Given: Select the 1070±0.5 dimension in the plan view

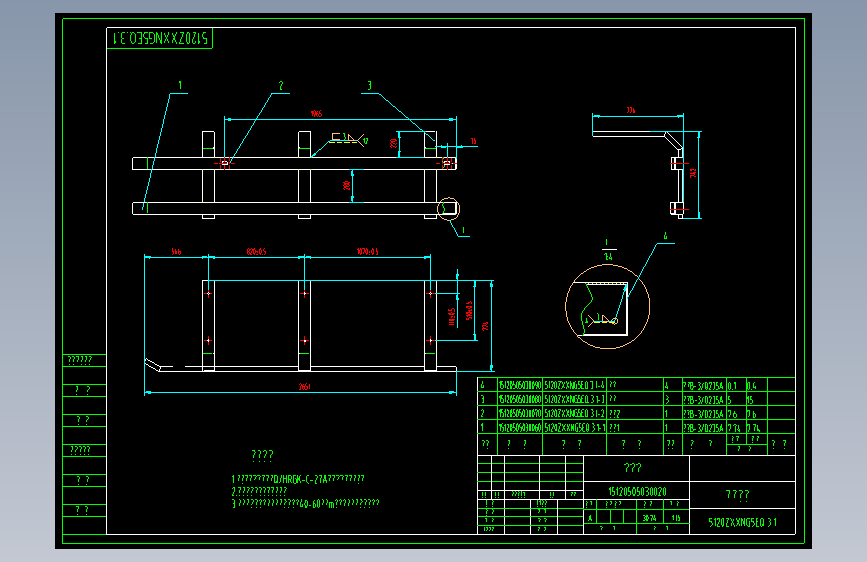Looking at the screenshot, I should click(x=367, y=252).
